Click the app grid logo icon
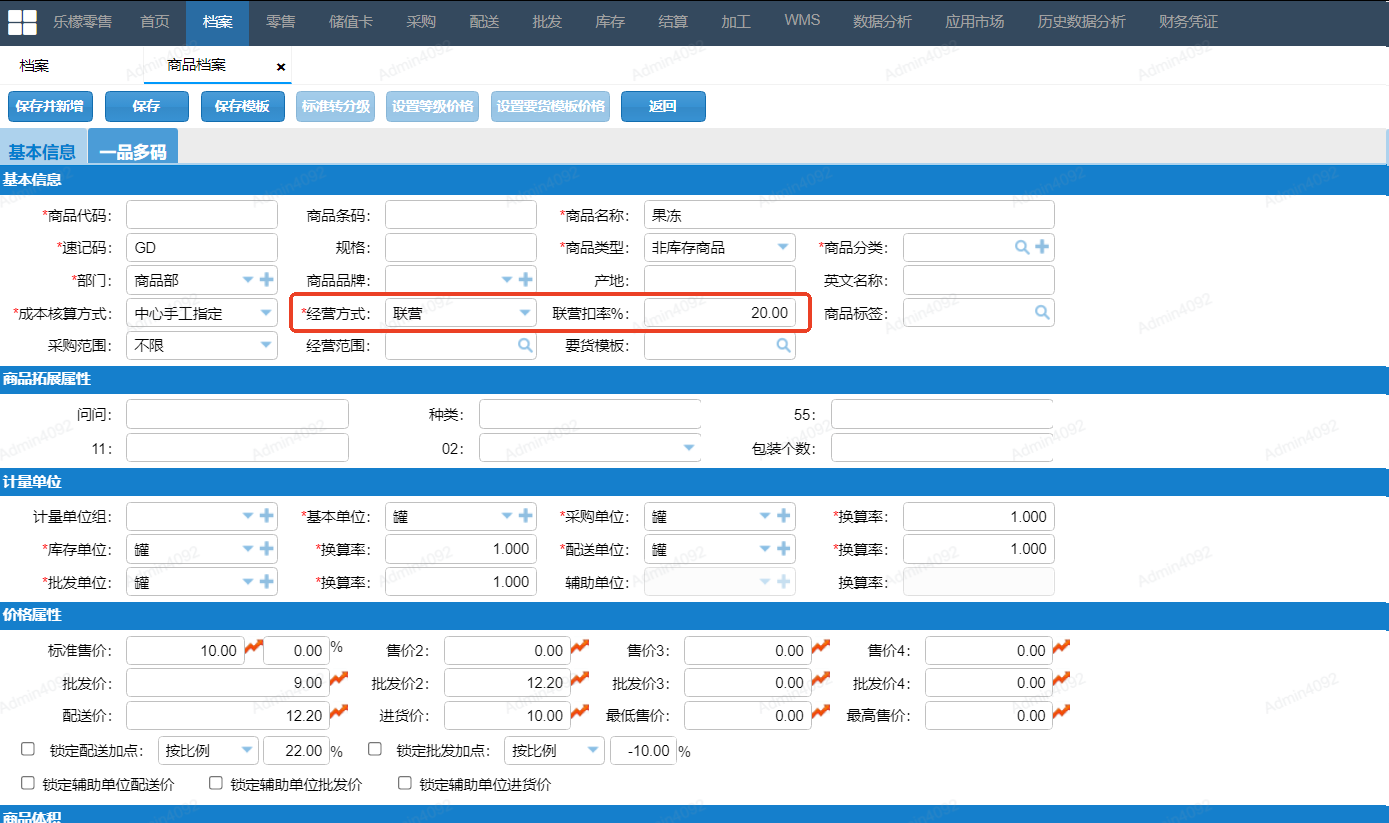Screen dimensions: 1389x823 tap(22, 21)
